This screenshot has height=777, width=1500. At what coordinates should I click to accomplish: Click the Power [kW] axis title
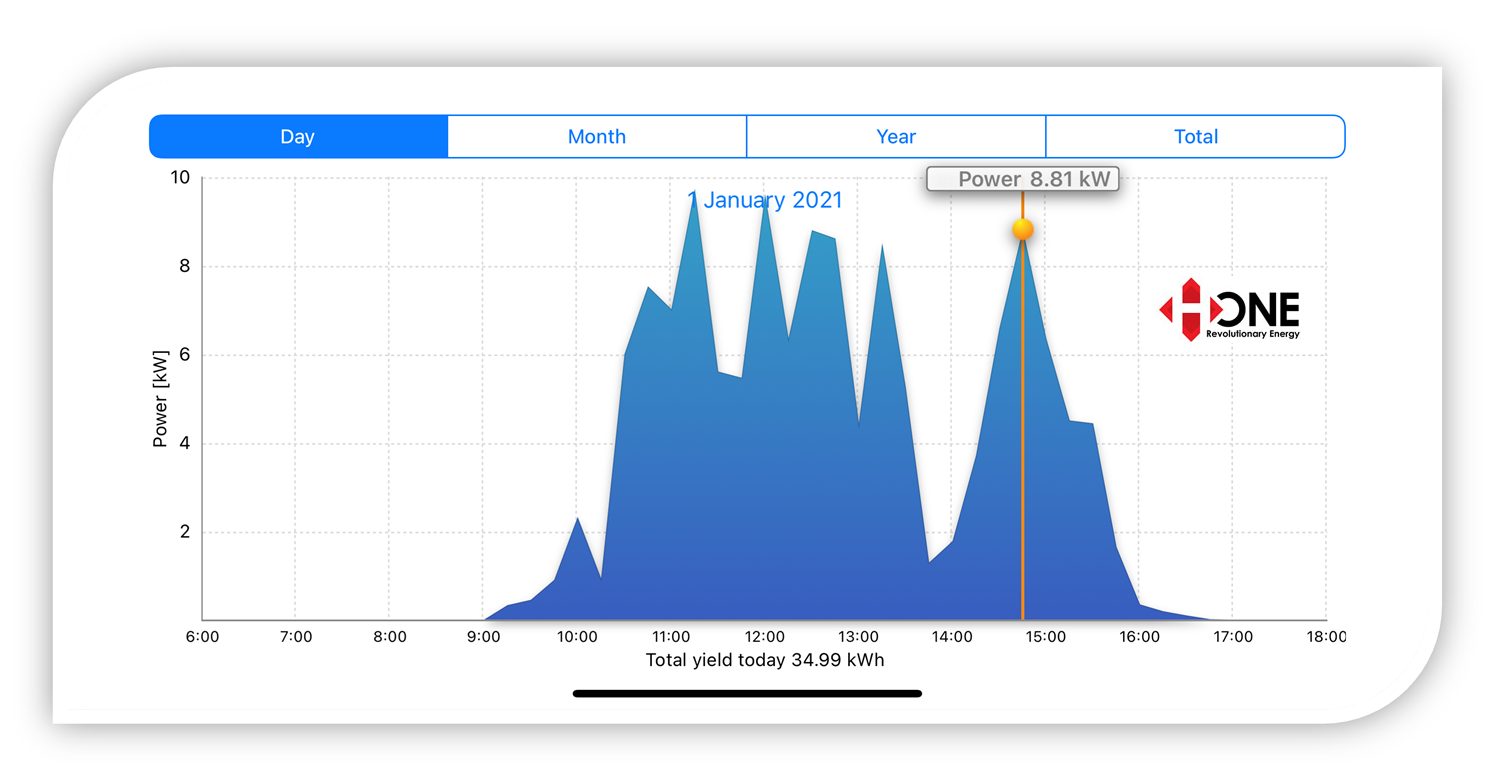160,398
